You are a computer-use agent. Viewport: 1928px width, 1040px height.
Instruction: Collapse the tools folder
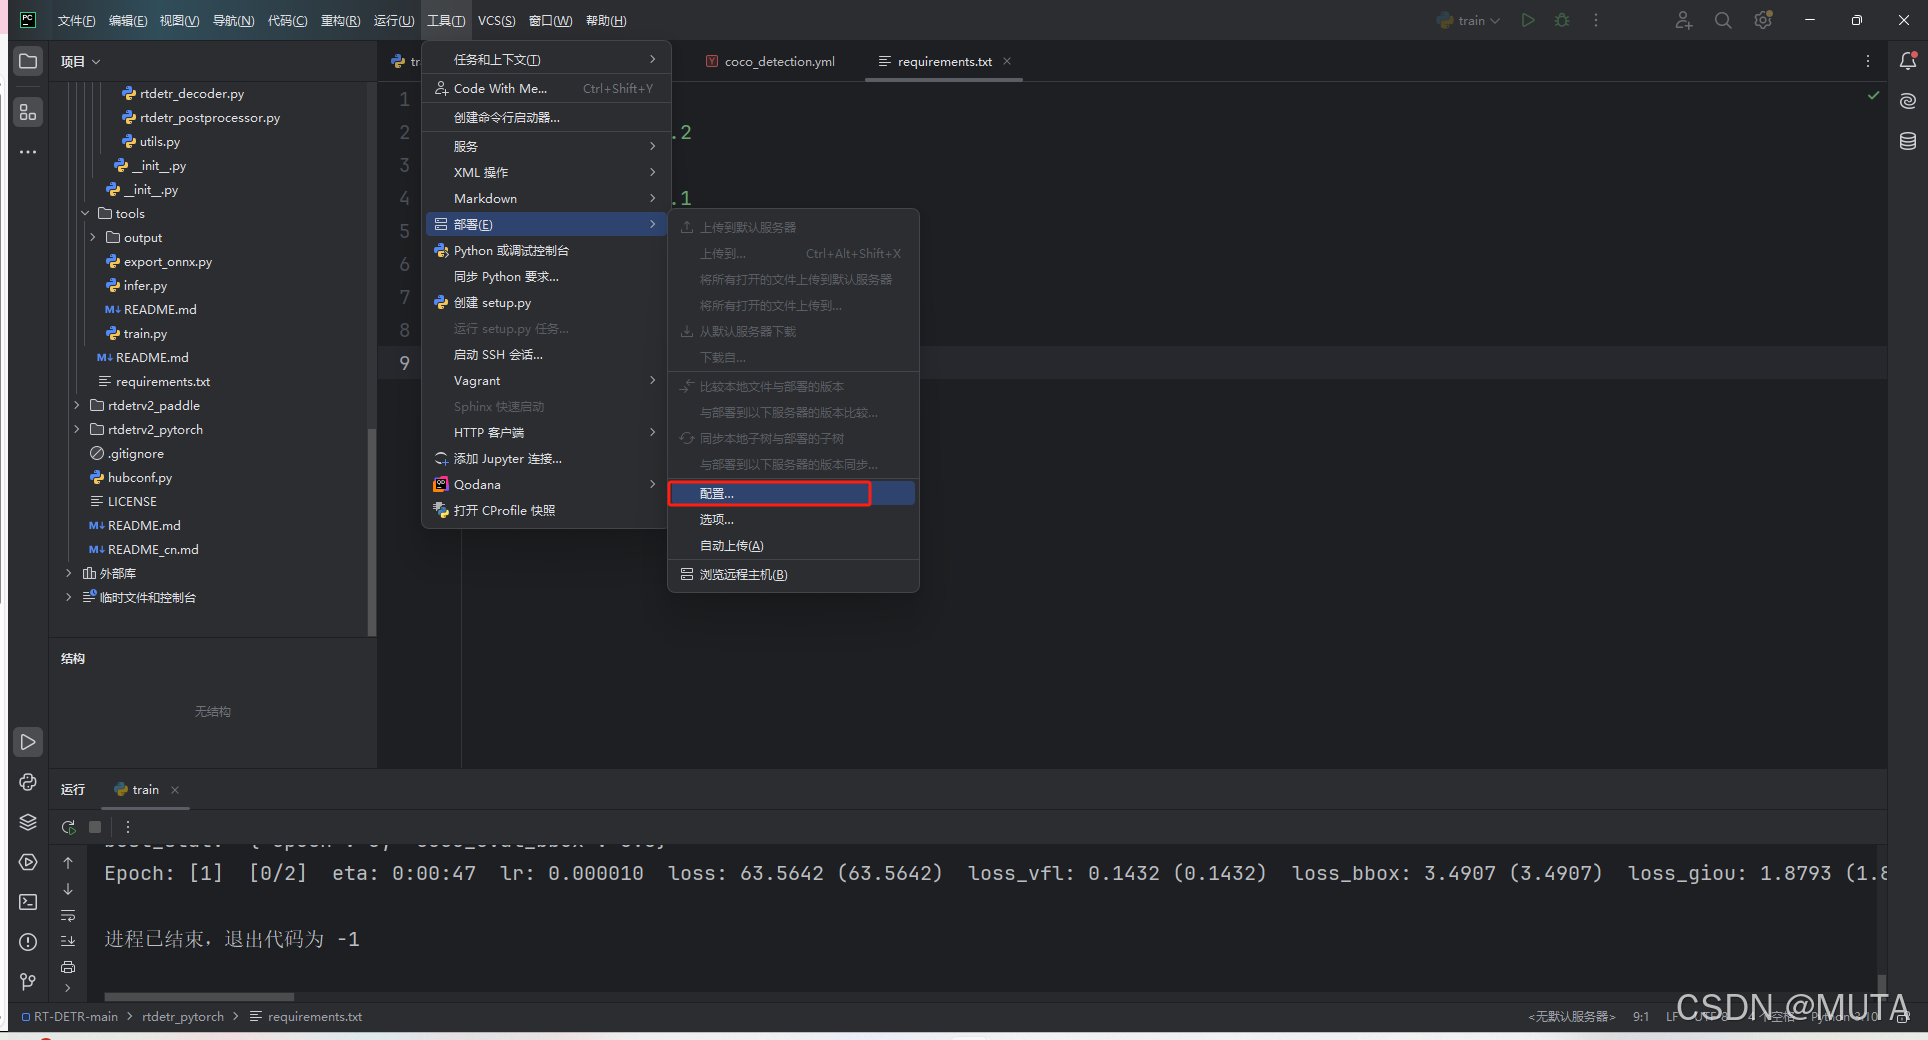pos(85,213)
